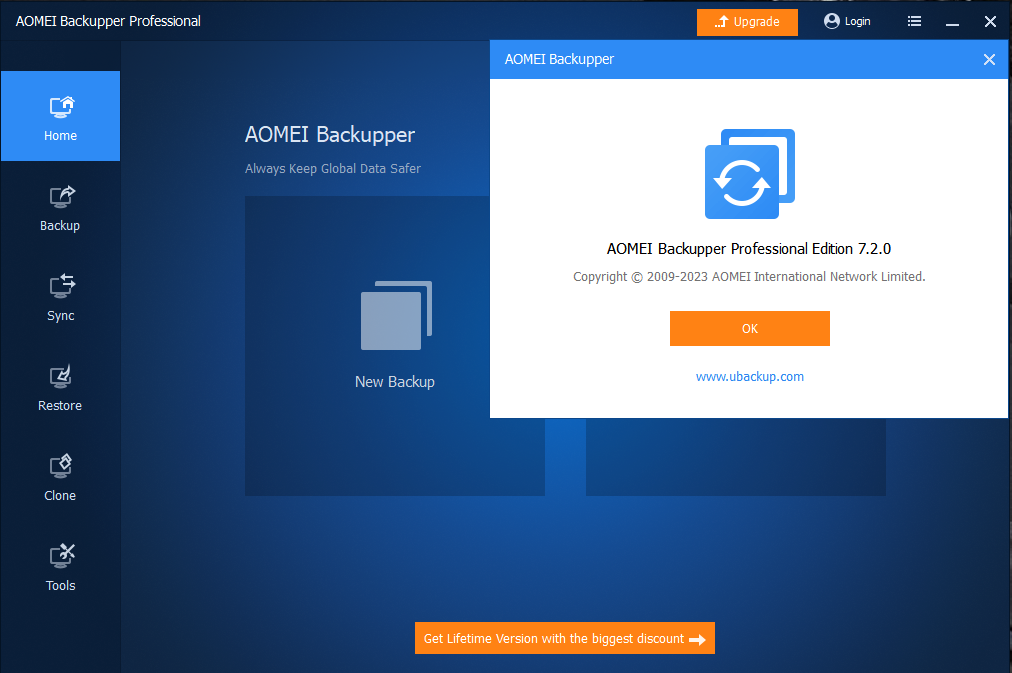The image size is (1012, 673).
Task: Click the 'AOMEI Backupper' heading on home page
Action: pos(330,135)
